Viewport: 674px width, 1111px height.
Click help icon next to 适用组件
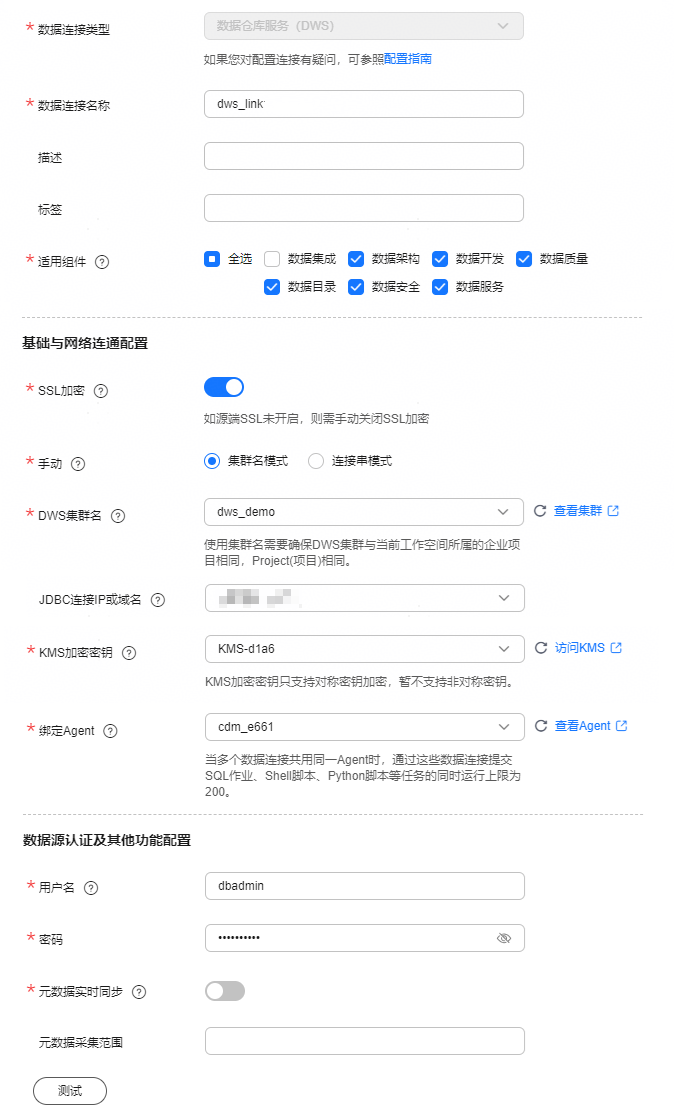coord(102,262)
